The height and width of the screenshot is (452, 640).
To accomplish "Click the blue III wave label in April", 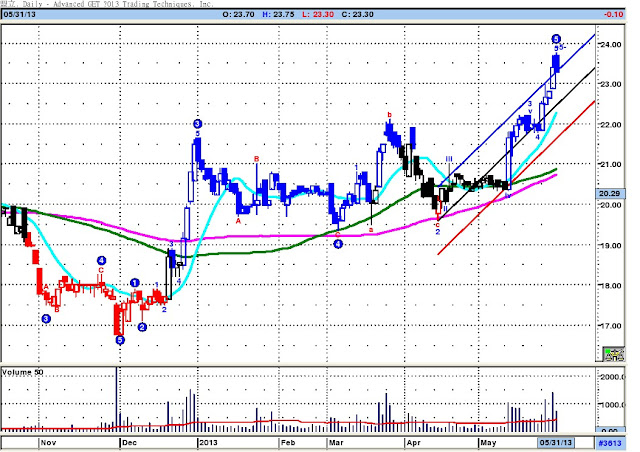I will pos(449,158).
